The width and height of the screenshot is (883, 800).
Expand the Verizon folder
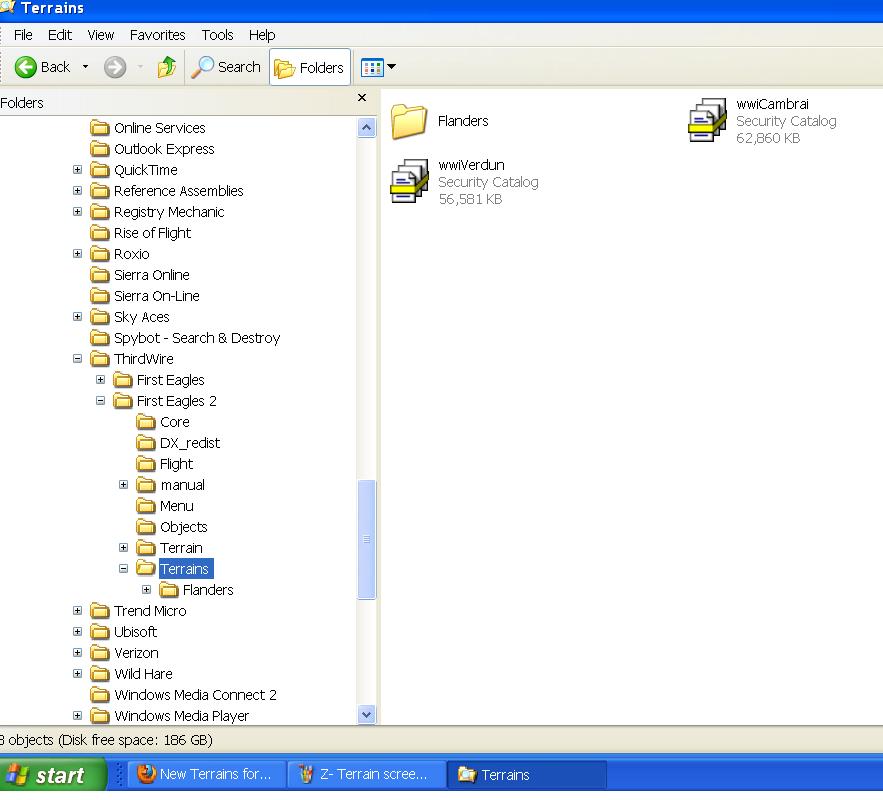point(78,652)
